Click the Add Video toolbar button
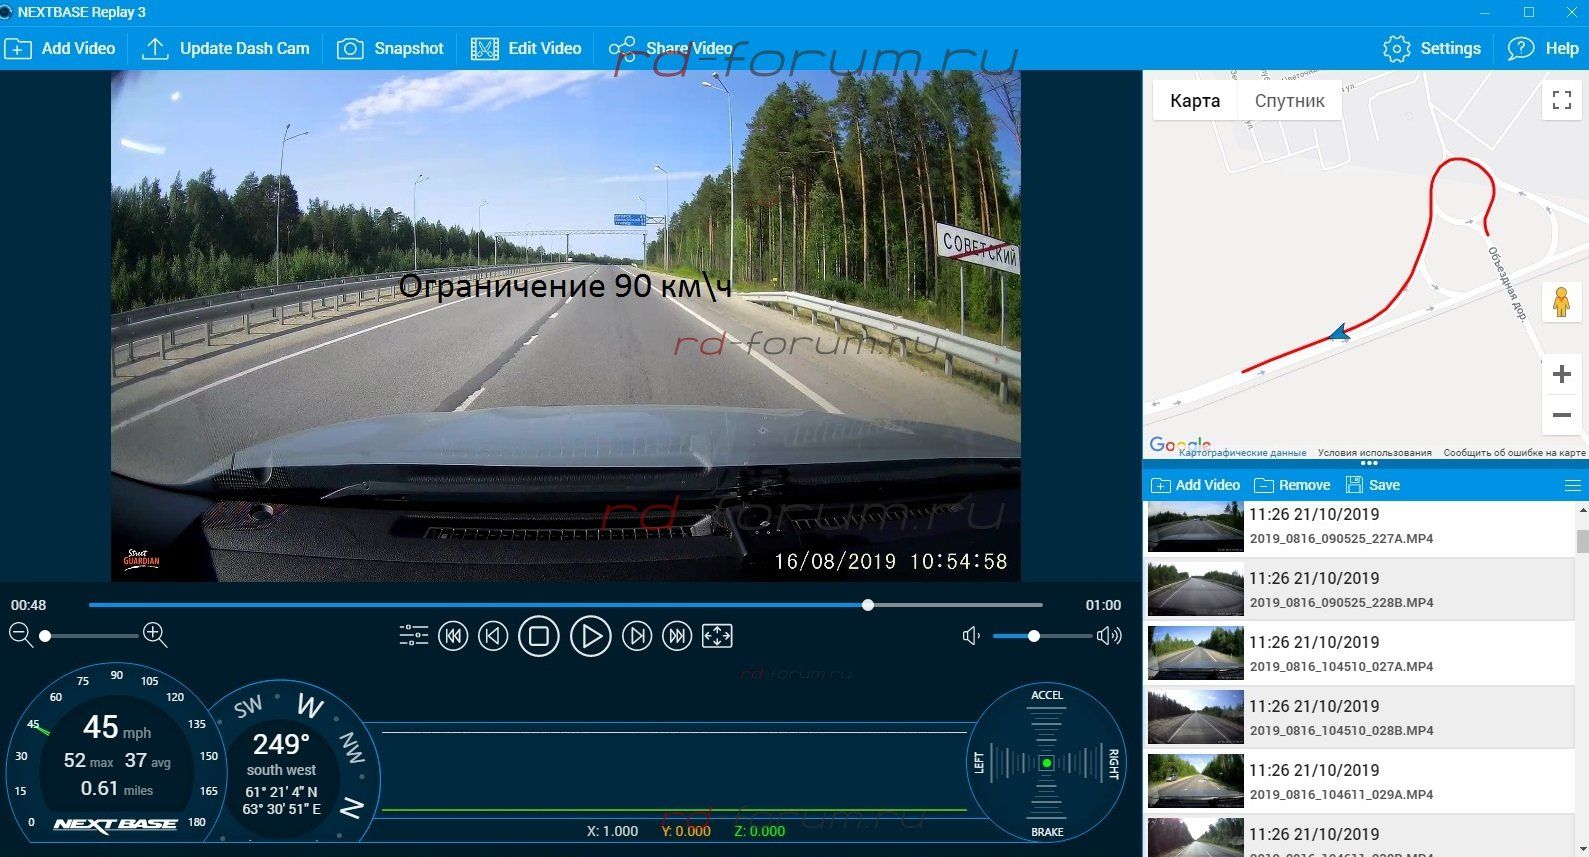 60,48
